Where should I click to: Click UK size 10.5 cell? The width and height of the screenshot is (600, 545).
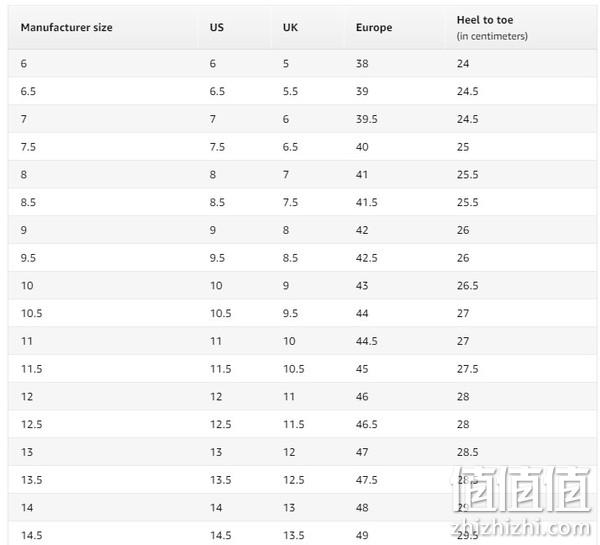pos(293,369)
